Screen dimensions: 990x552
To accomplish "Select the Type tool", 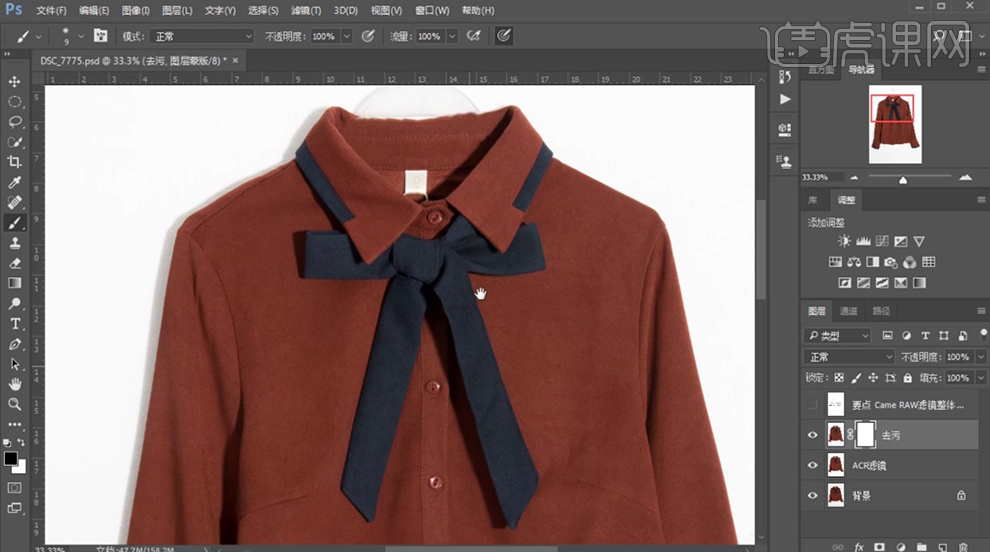I will (x=15, y=324).
